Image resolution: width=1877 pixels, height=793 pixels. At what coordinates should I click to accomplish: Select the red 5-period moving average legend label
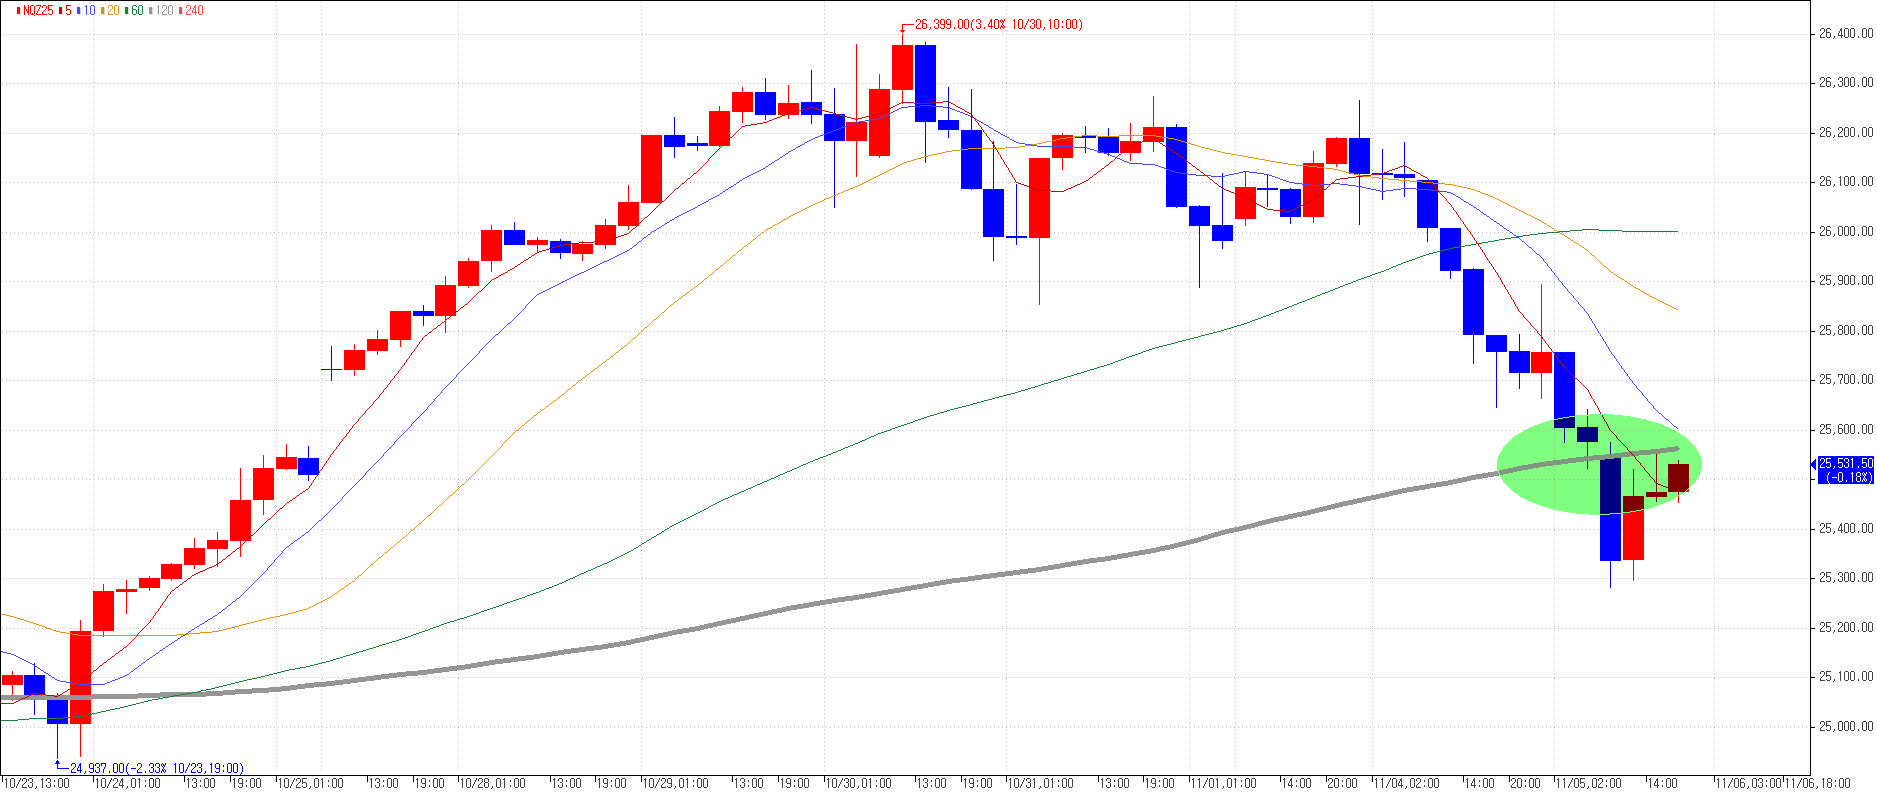coord(68,10)
